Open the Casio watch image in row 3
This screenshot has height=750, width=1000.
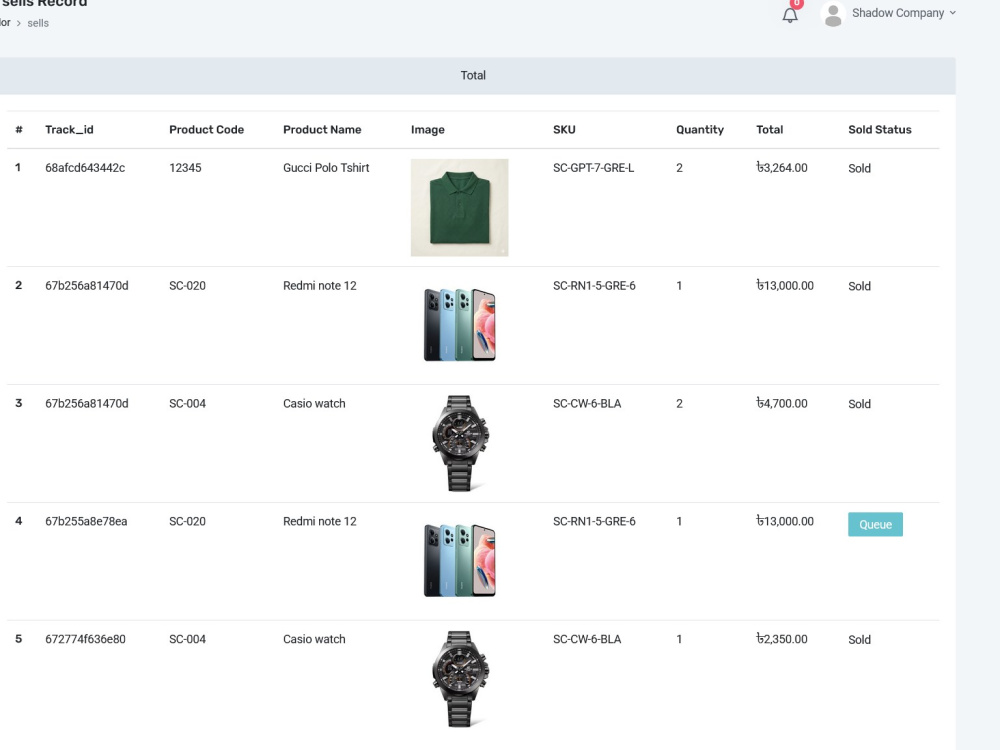(x=459, y=443)
